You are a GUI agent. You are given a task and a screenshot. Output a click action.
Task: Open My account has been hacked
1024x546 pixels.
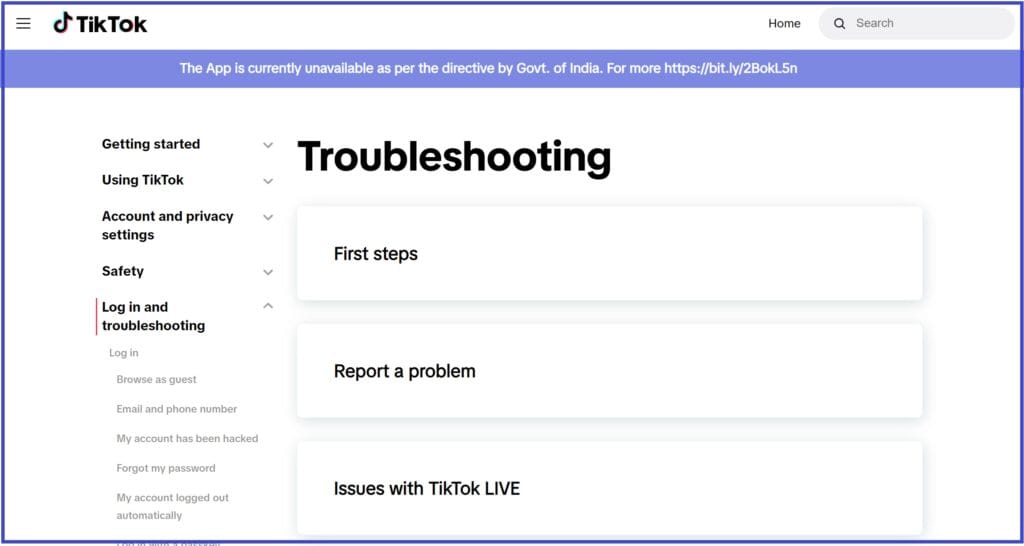pyautogui.click(x=187, y=438)
